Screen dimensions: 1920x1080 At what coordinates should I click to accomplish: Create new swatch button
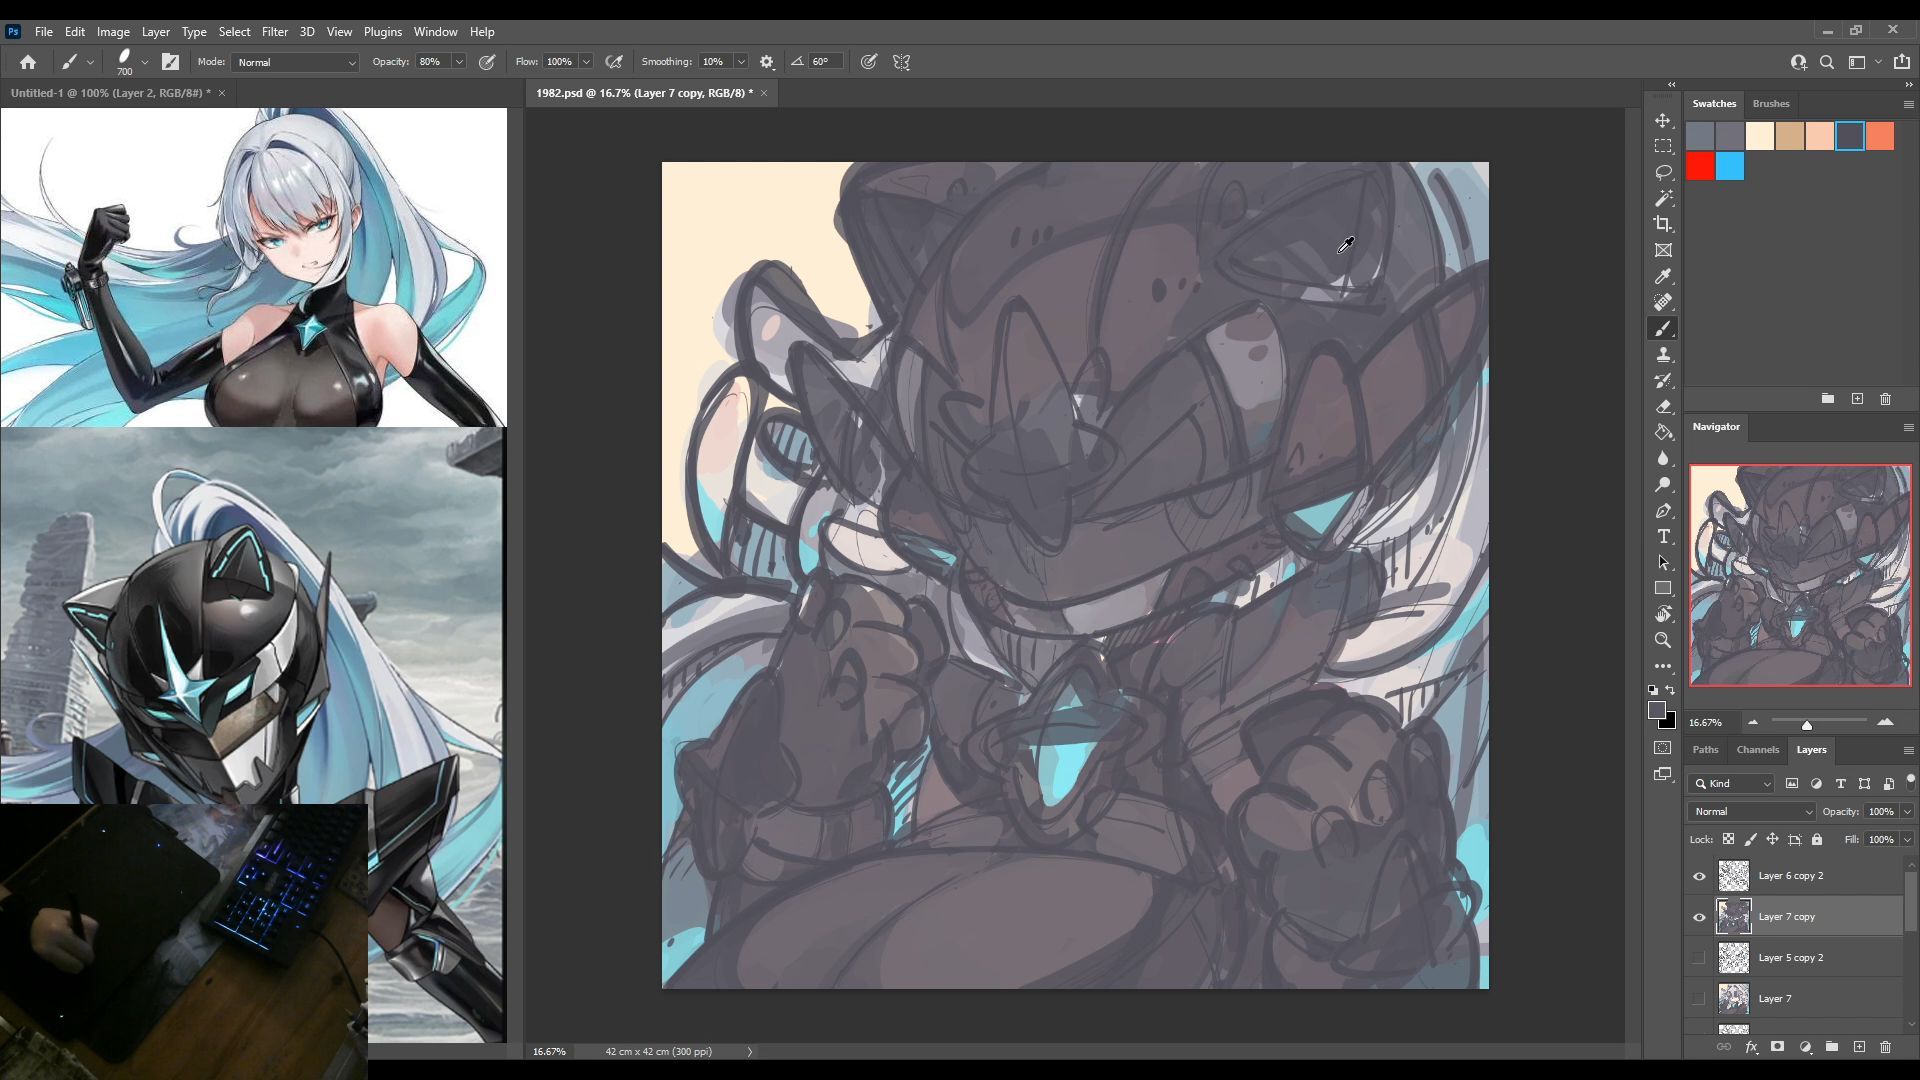click(x=1857, y=399)
